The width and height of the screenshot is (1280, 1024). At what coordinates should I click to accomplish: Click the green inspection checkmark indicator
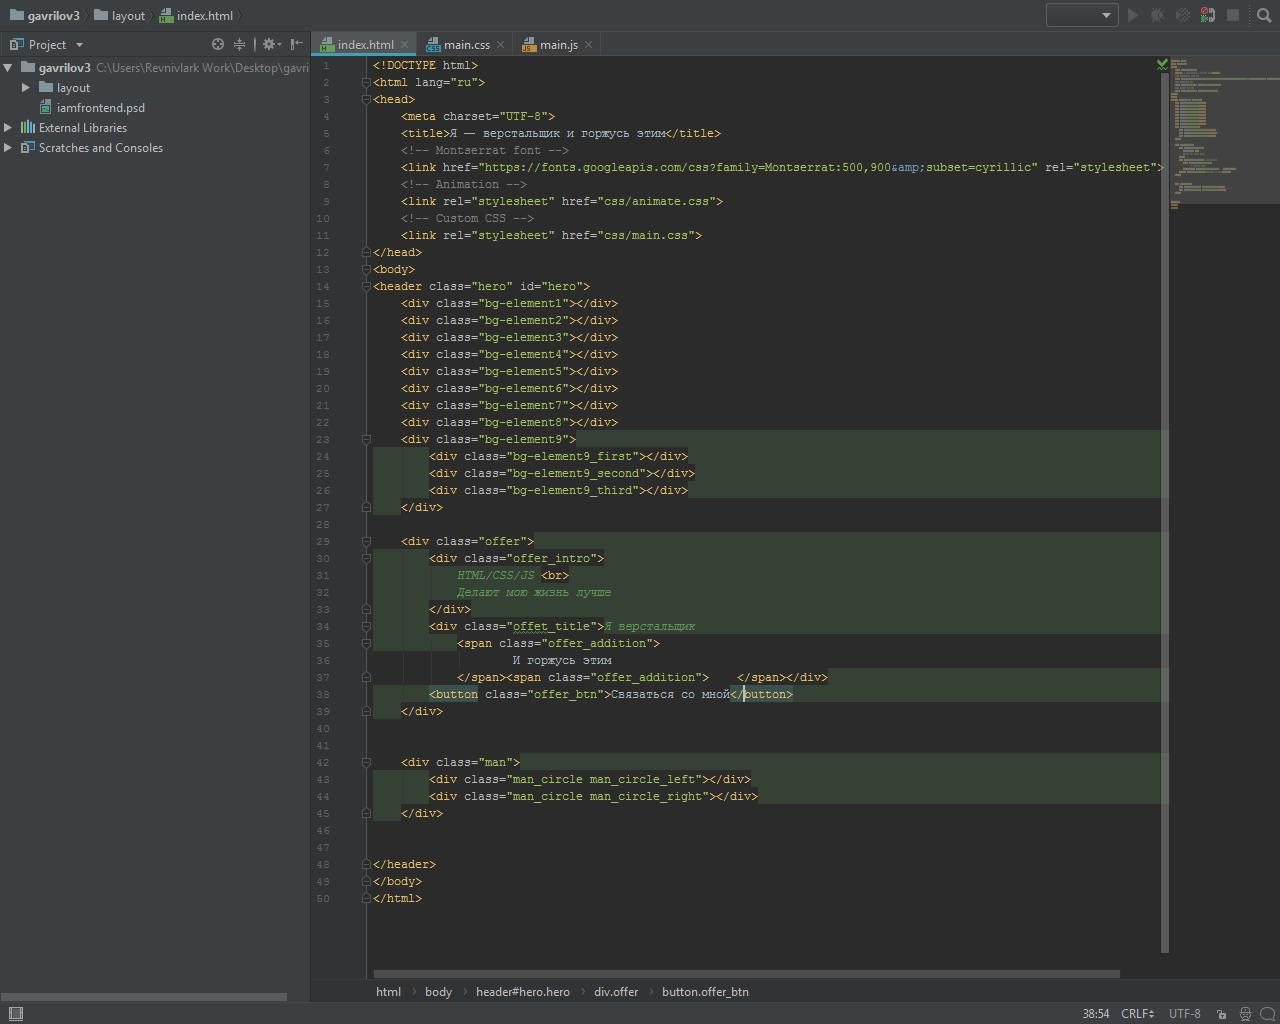pos(1162,64)
